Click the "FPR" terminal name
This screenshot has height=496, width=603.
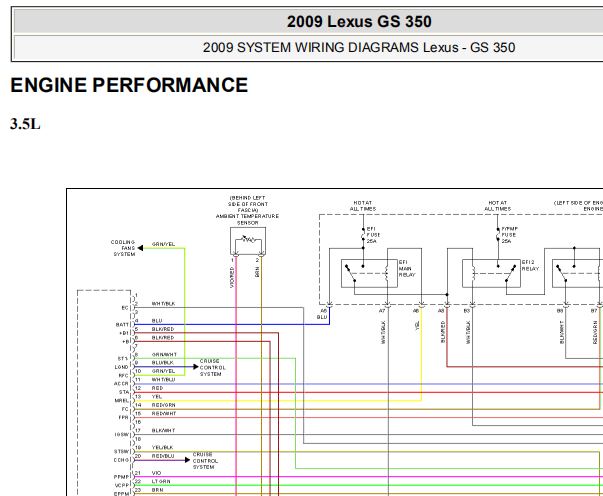[x=123, y=418]
